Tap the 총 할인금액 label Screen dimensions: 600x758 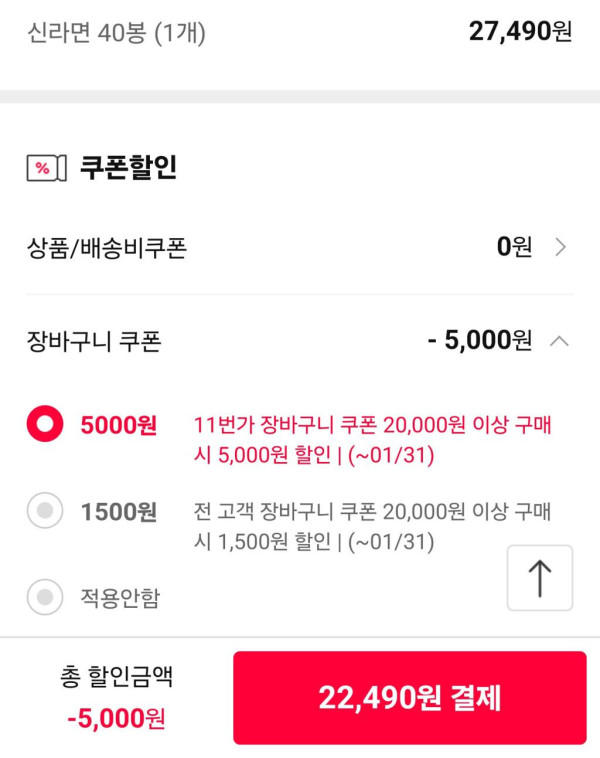116,677
